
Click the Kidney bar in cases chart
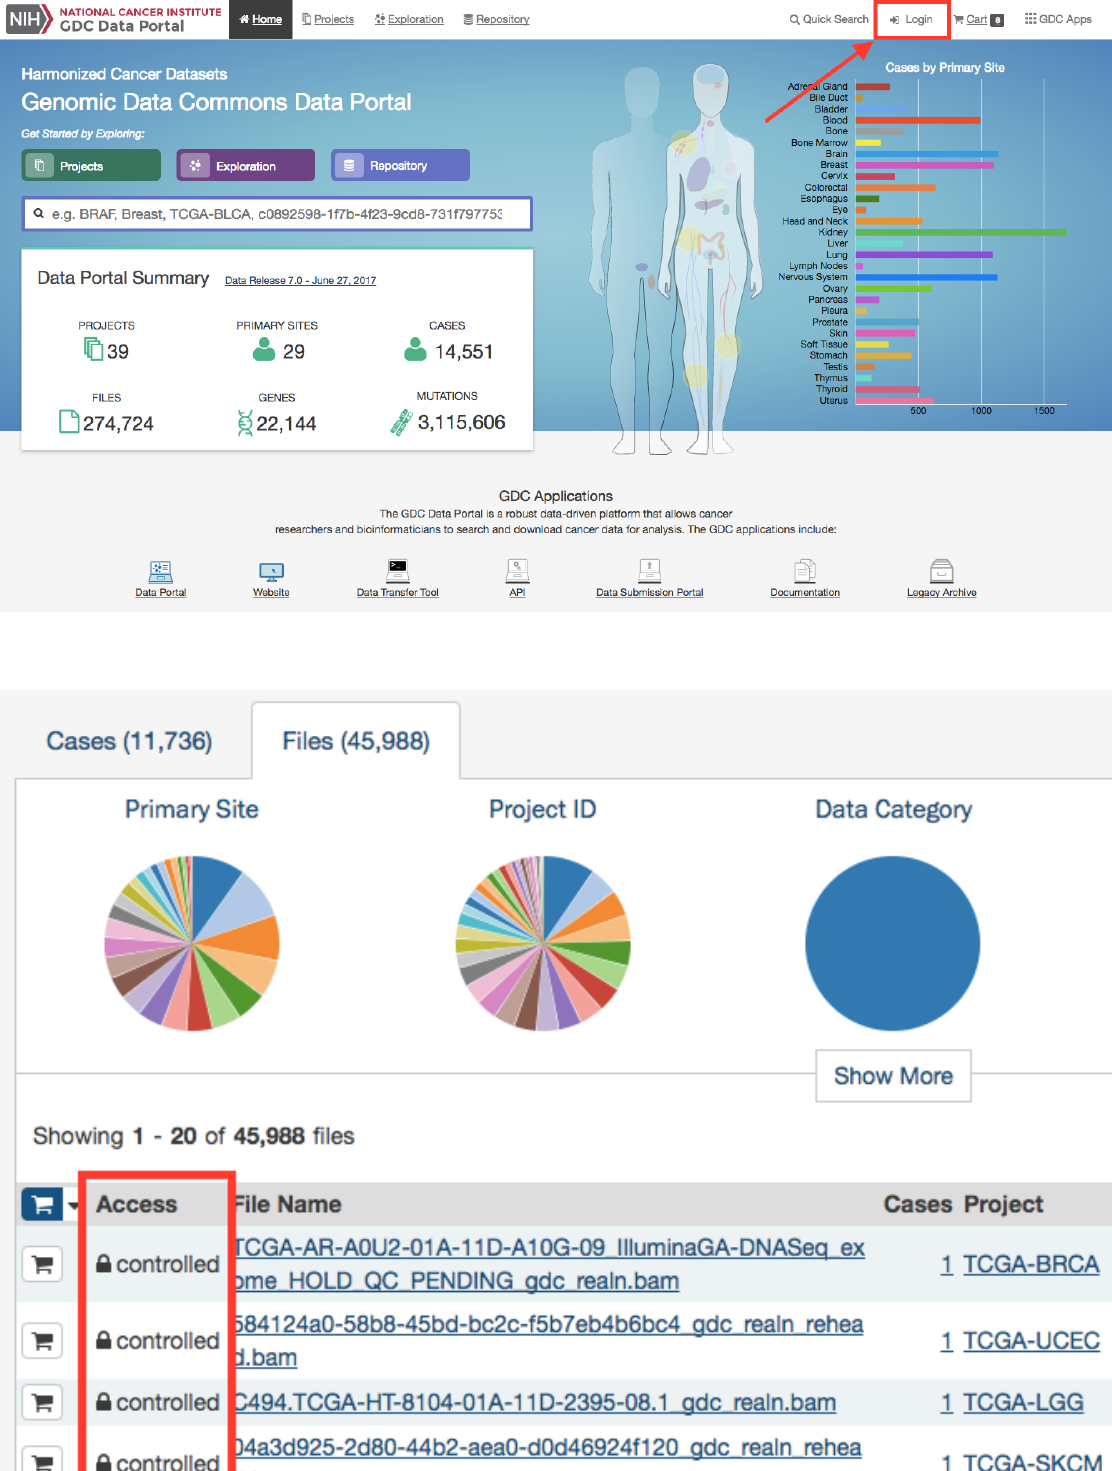pos(961,232)
